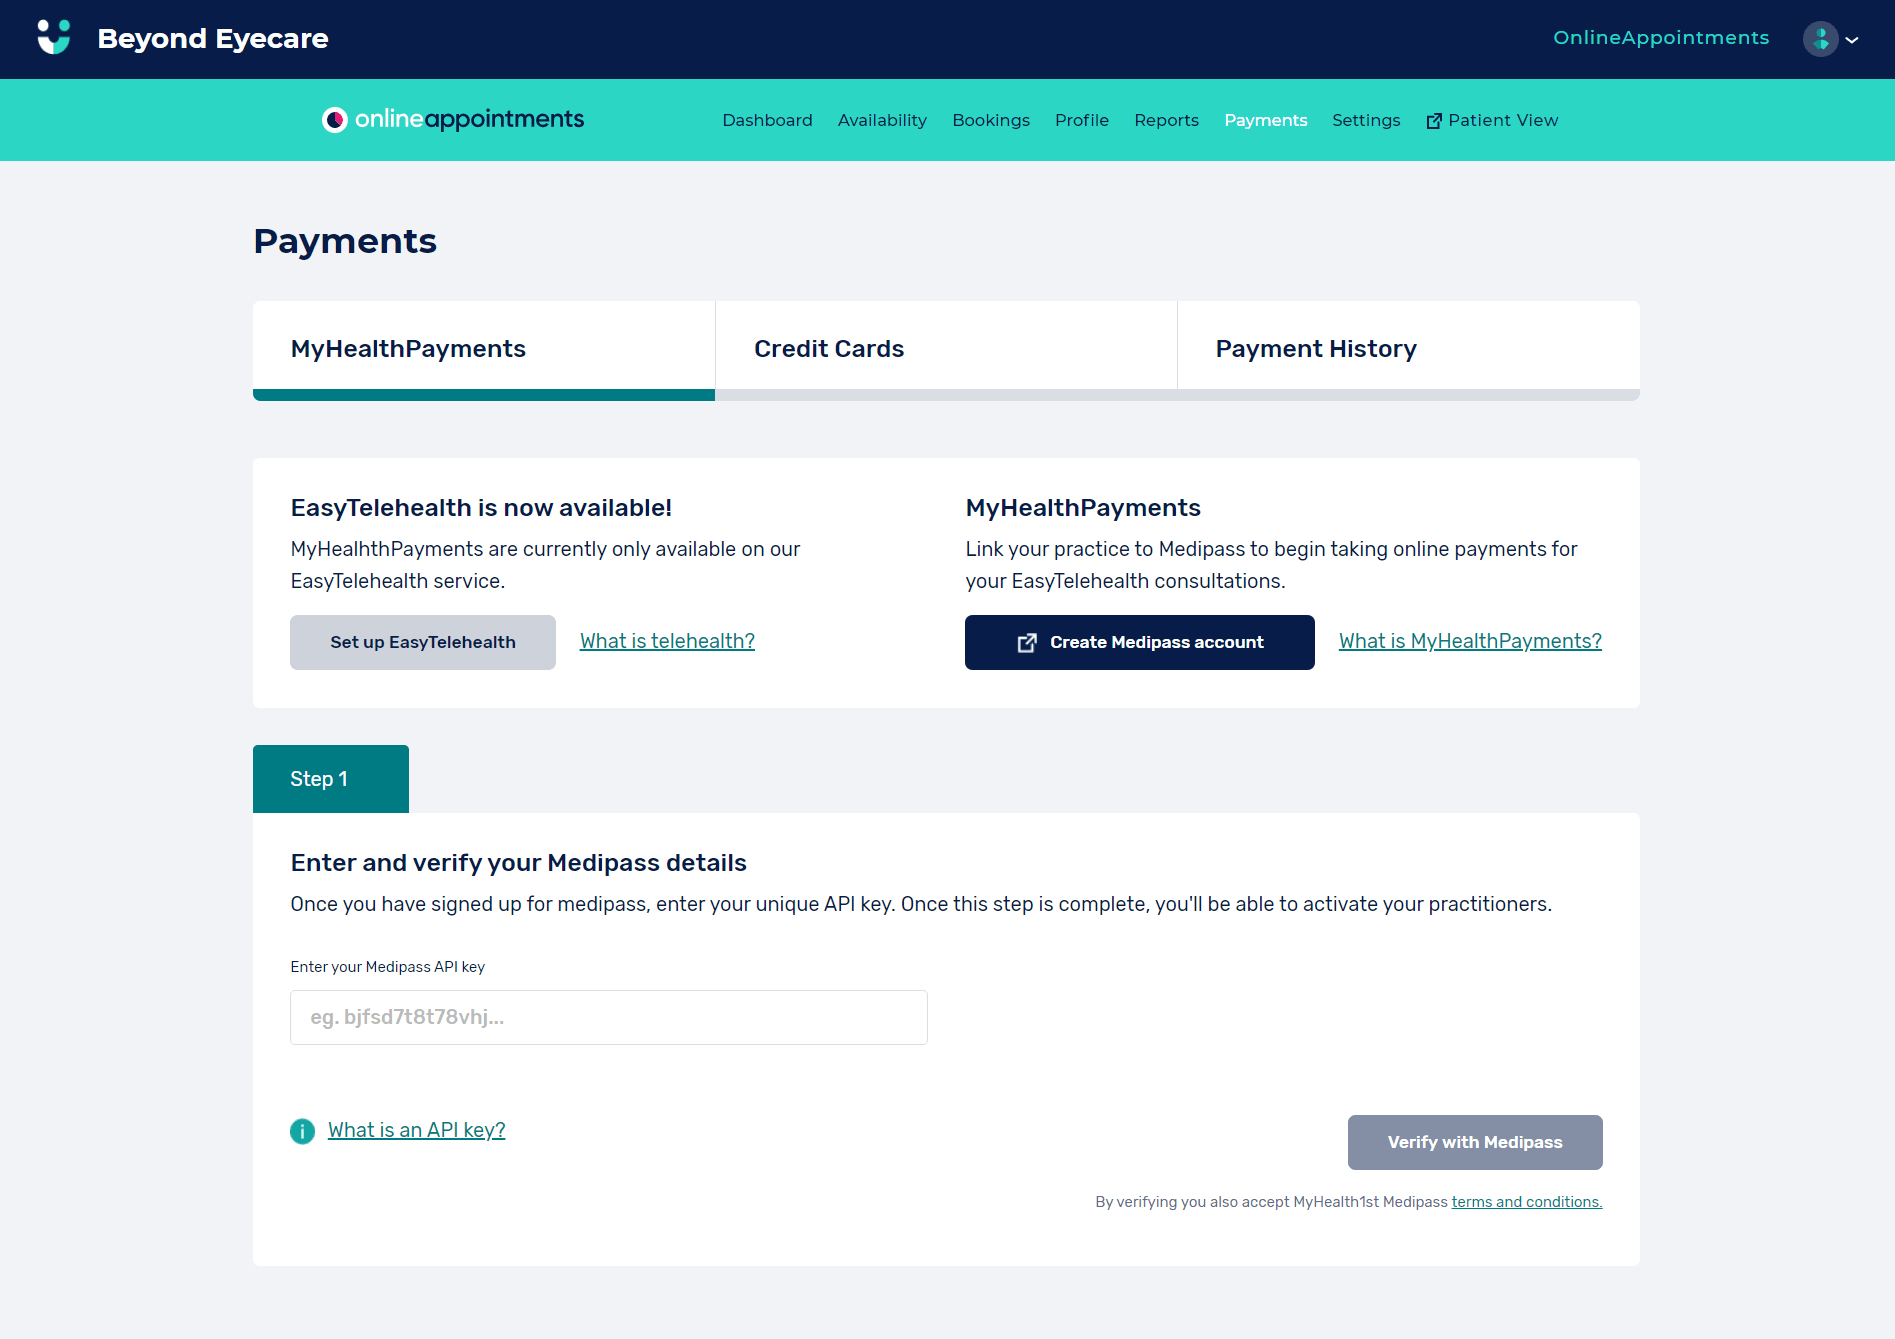1895x1339 pixels.
Task: Switch to the Credit Cards tab
Action: click(945, 349)
